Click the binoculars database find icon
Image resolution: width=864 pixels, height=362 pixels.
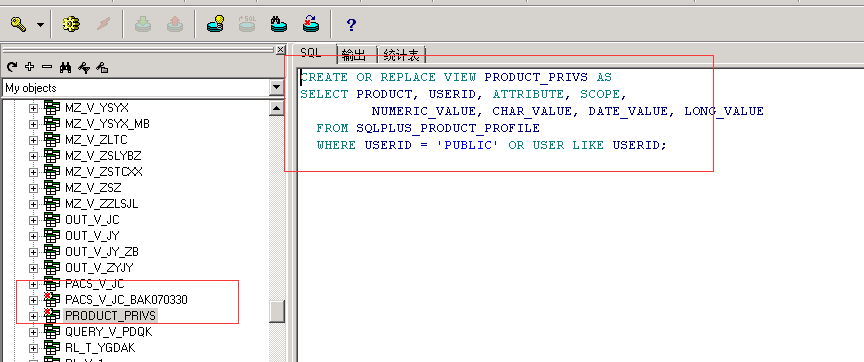[x=279, y=24]
